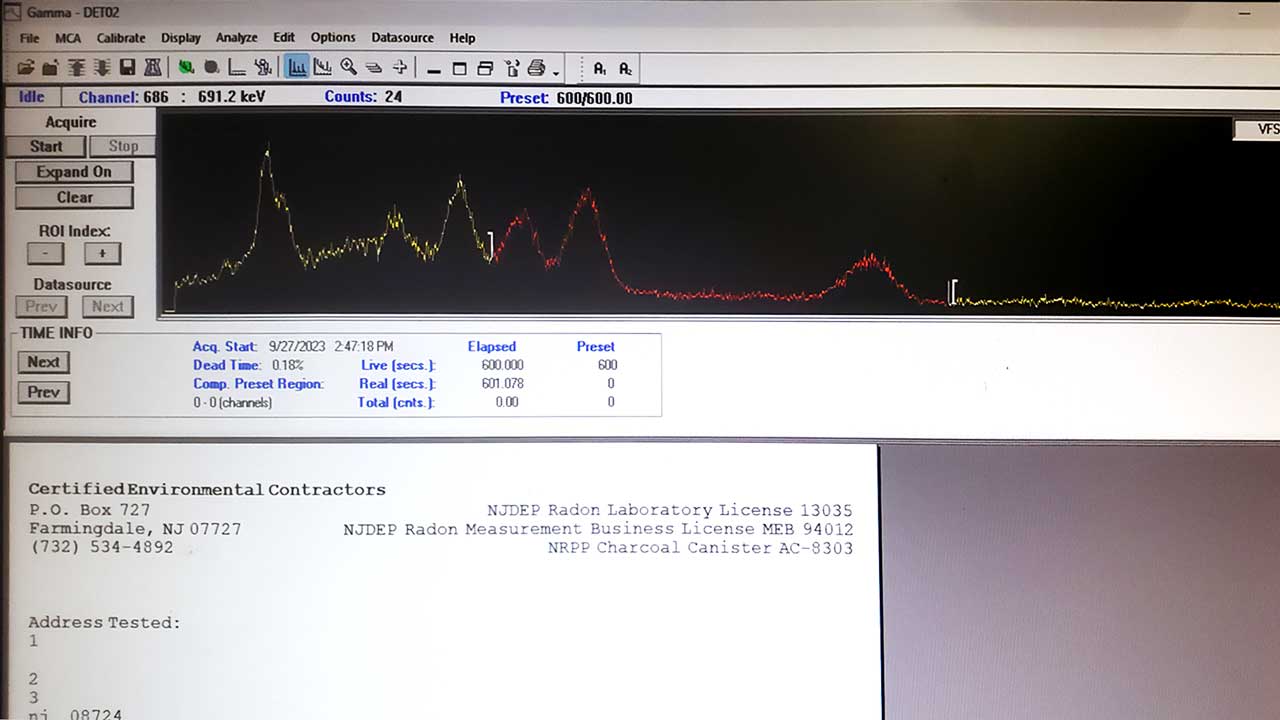
Task: Click the Expand On button
Action: pyautogui.click(x=74, y=172)
